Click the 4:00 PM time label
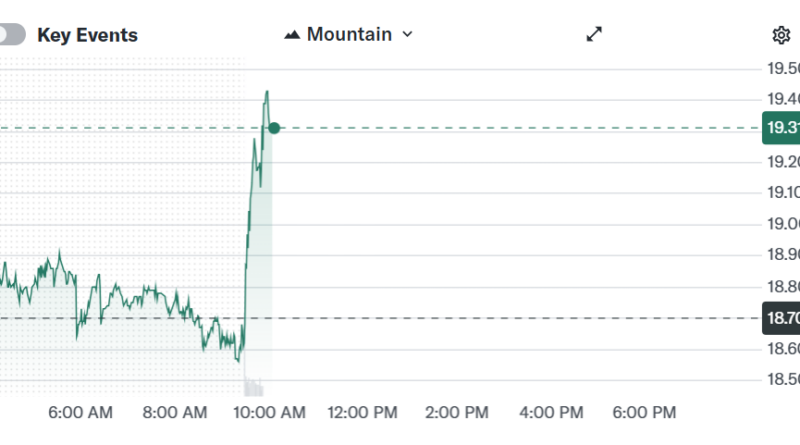The height and width of the screenshot is (445, 800). tap(551, 412)
